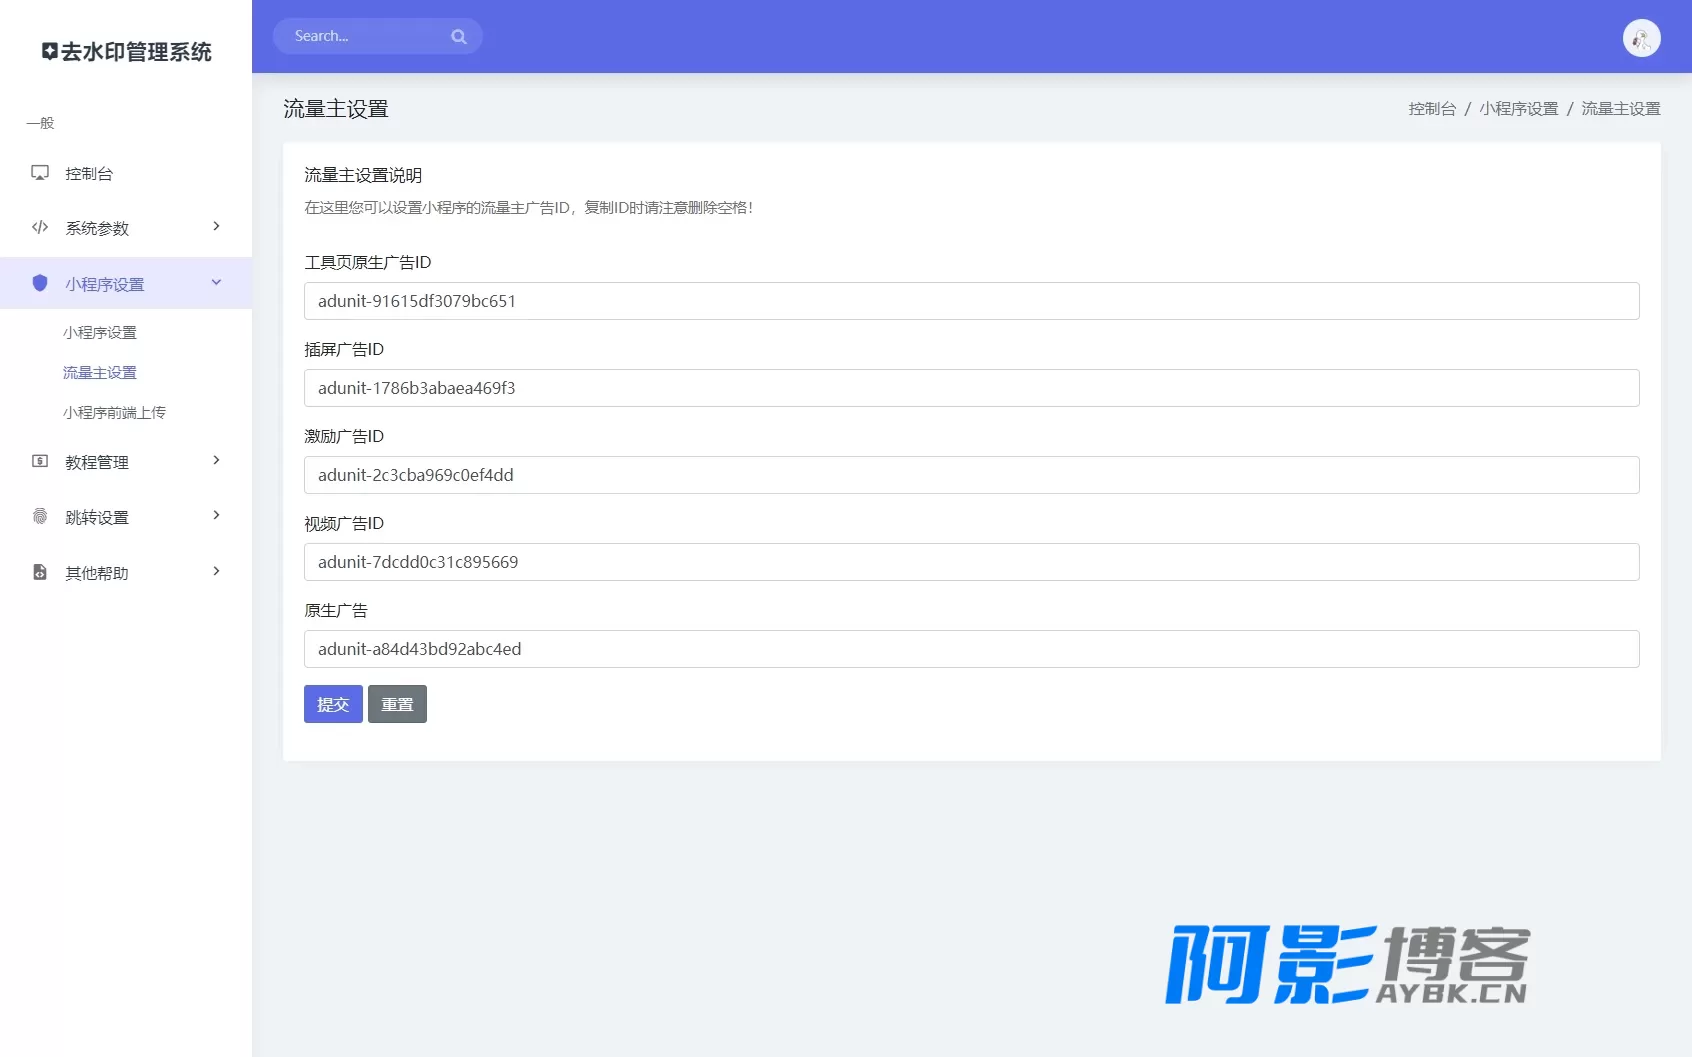Click the 系统参数 code icon
The height and width of the screenshot is (1057, 1692).
40,227
